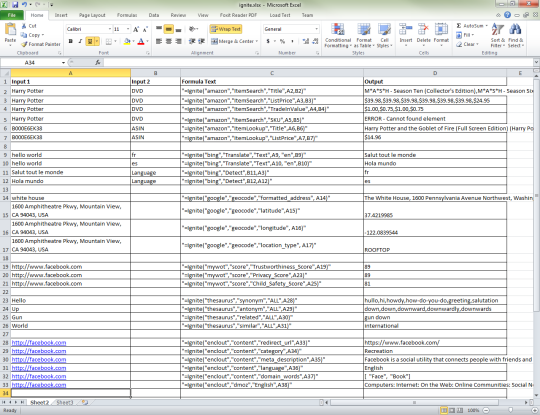Select column C header
The width and height of the screenshot is (540, 415).
272,73
